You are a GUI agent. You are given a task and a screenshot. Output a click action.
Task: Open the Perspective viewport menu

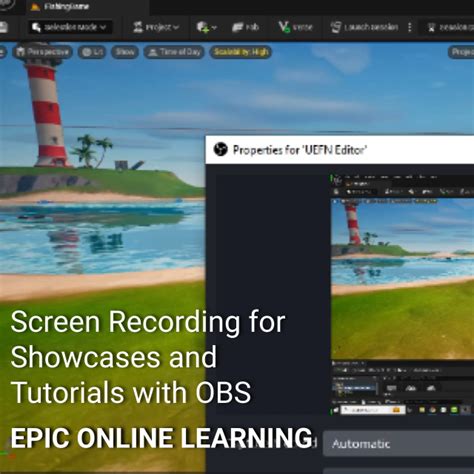(43, 52)
